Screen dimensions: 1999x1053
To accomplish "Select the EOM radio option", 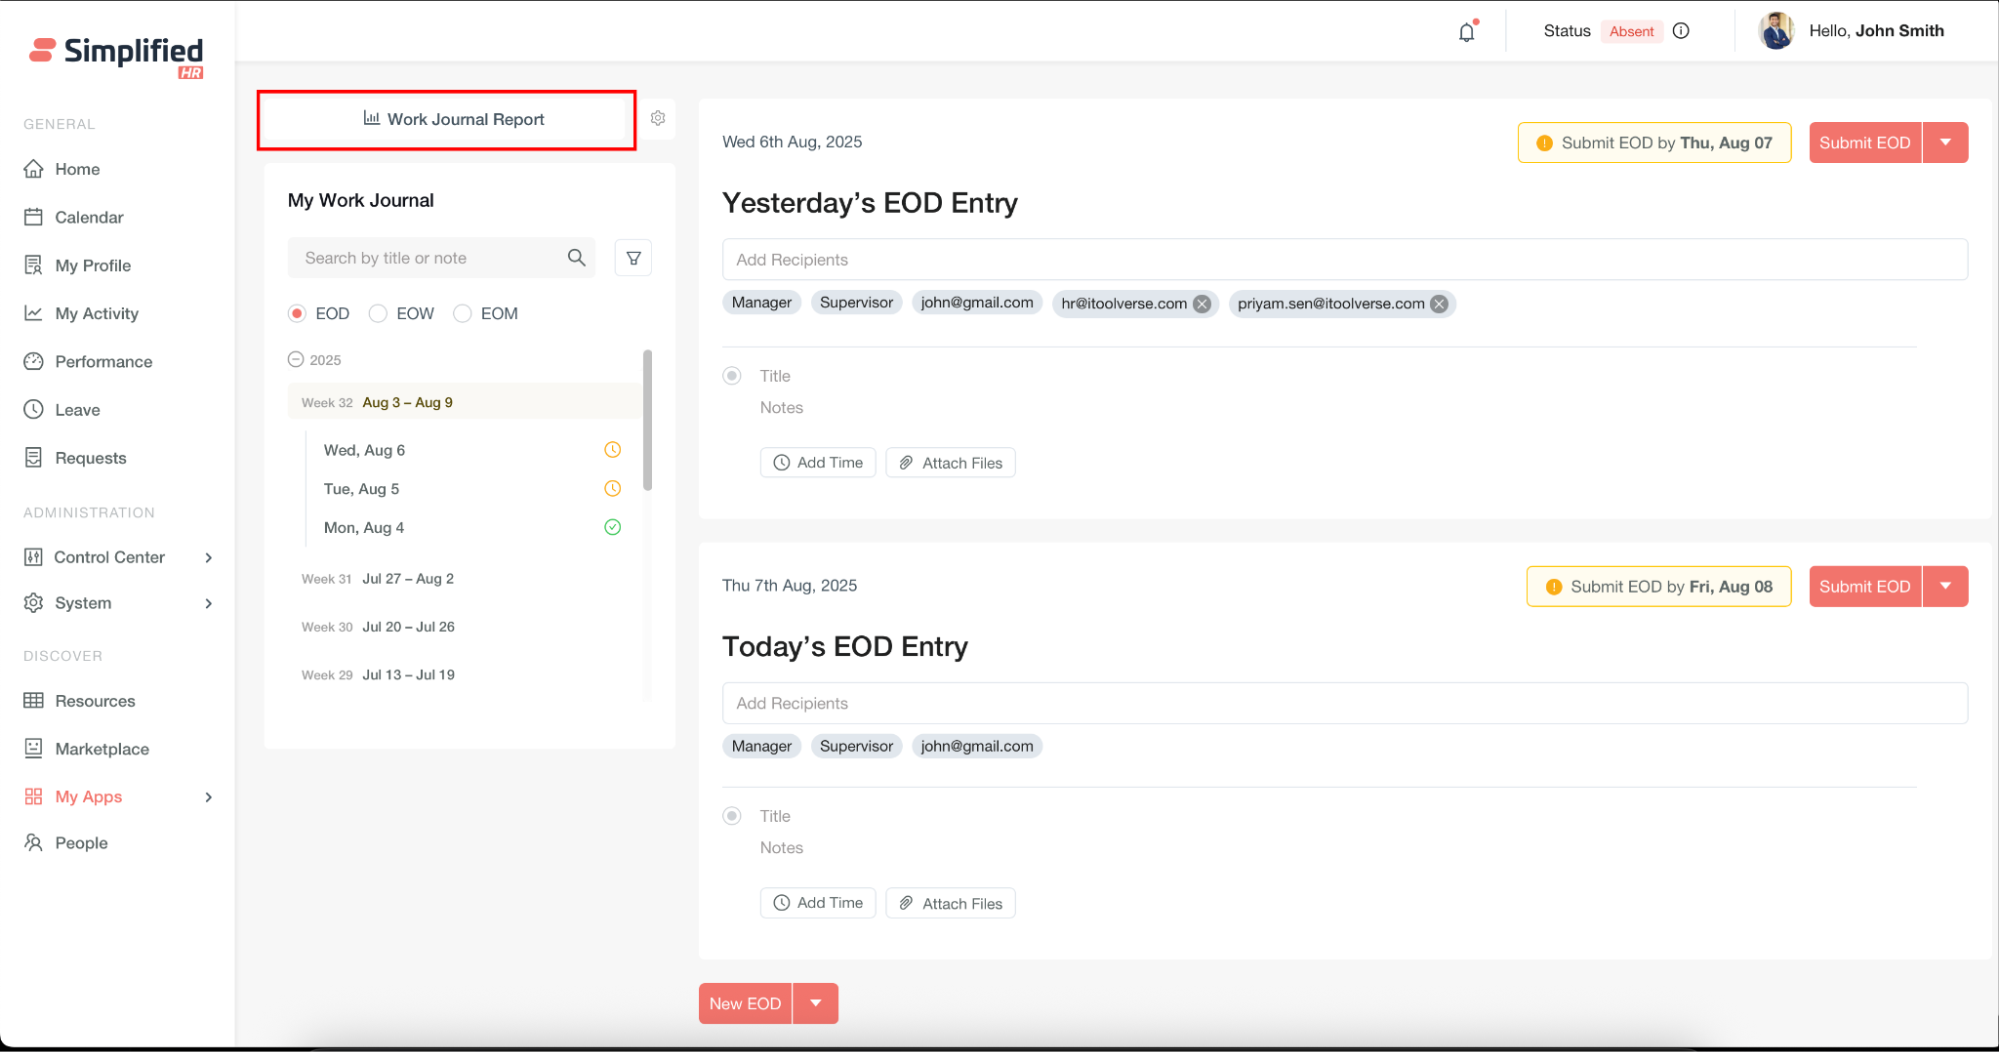I will pyautogui.click(x=462, y=314).
